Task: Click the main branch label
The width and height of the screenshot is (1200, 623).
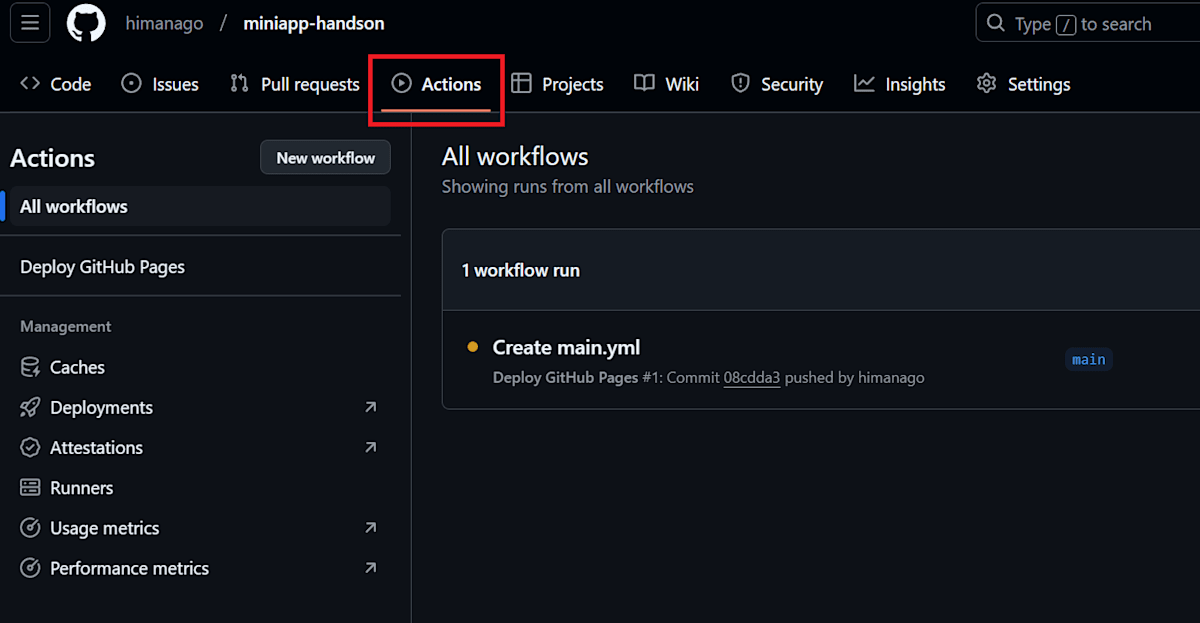Action: (x=1089, y=359)
